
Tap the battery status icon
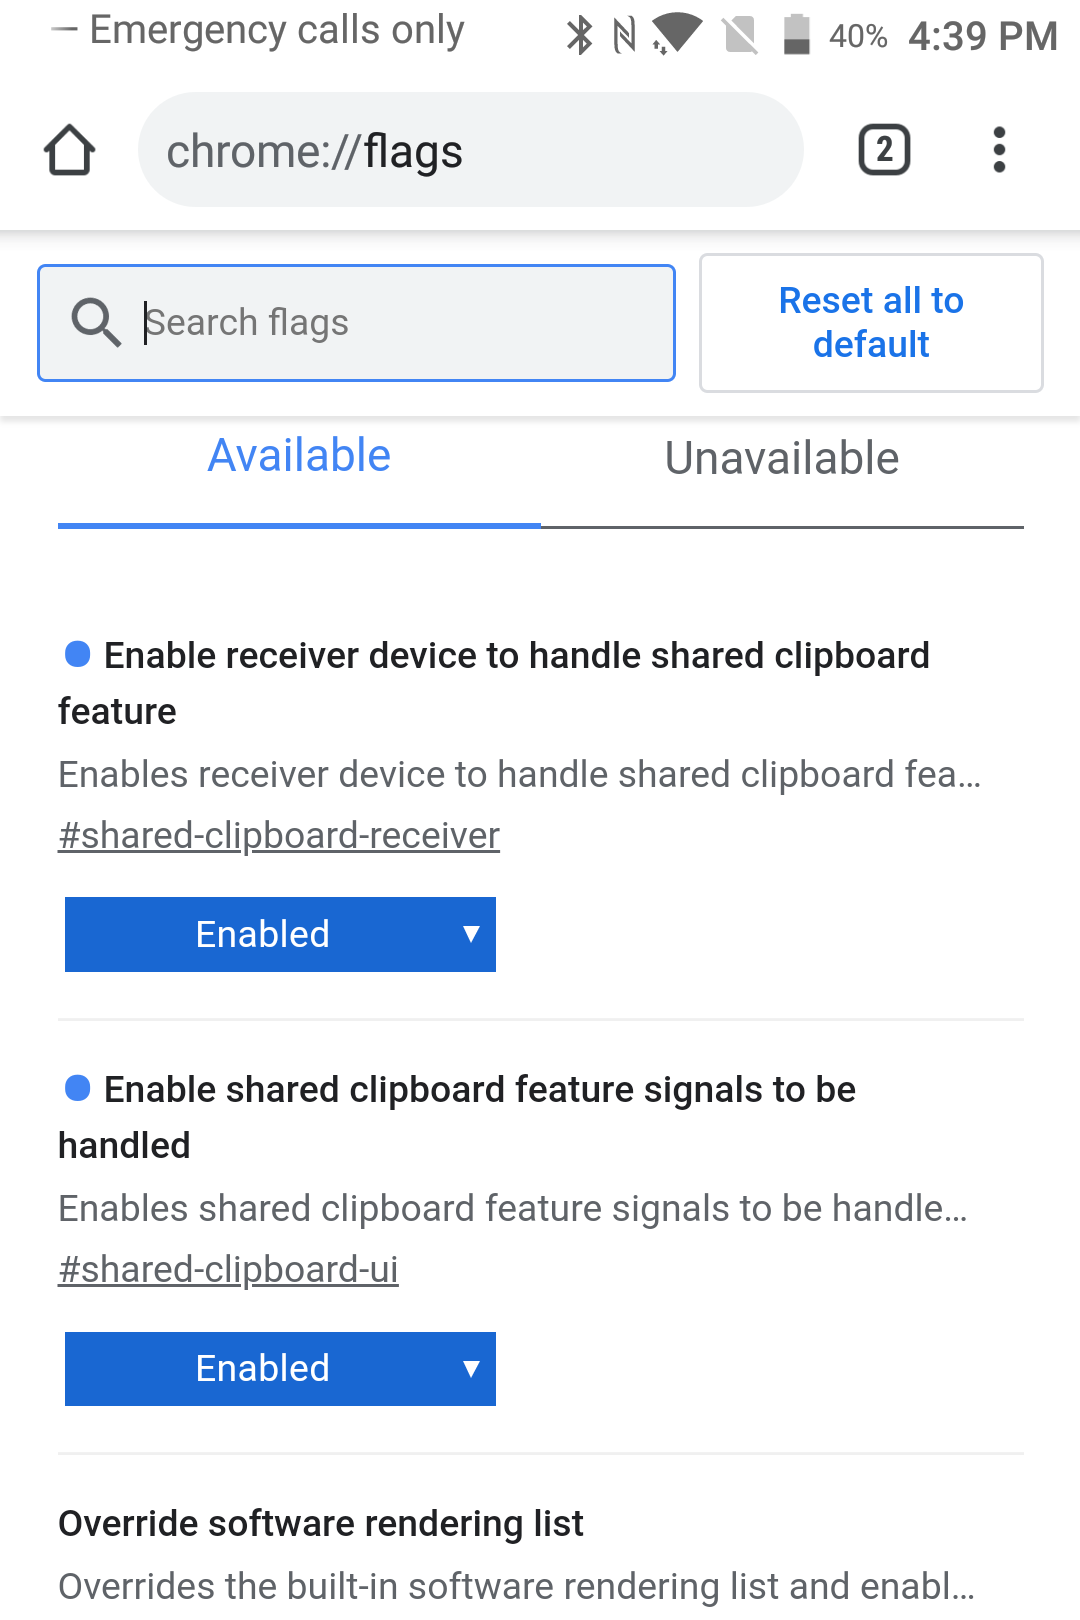pos(796,35)
